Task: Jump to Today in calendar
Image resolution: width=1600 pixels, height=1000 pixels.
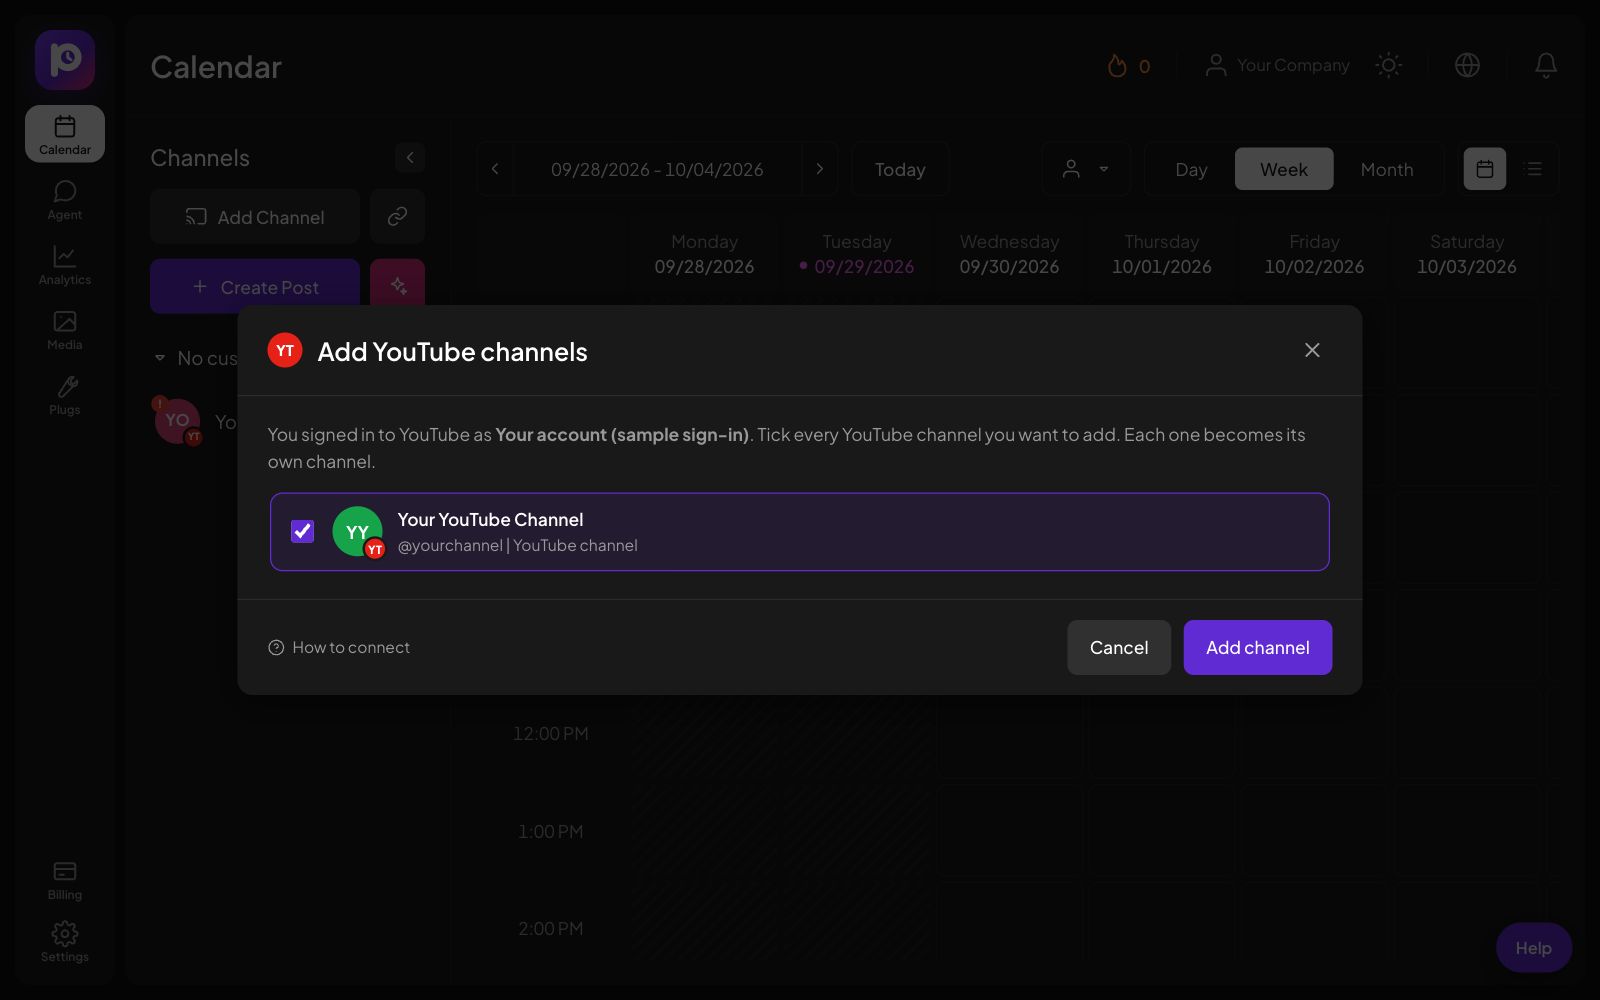Action: (x=900, y=169)
